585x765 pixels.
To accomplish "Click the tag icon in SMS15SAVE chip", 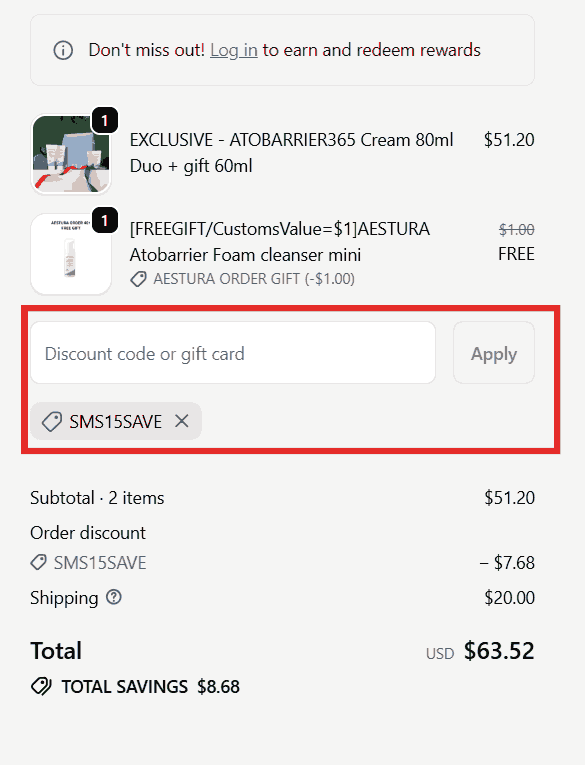I will click(52, 422).
